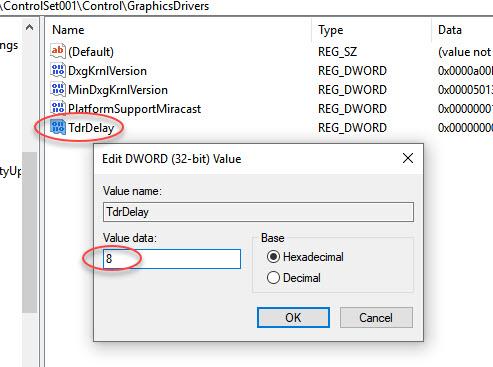Select the DxgKrnlVersion entry name
The image size is (493, 367).
pyautogui.click(x=107, y=71)
